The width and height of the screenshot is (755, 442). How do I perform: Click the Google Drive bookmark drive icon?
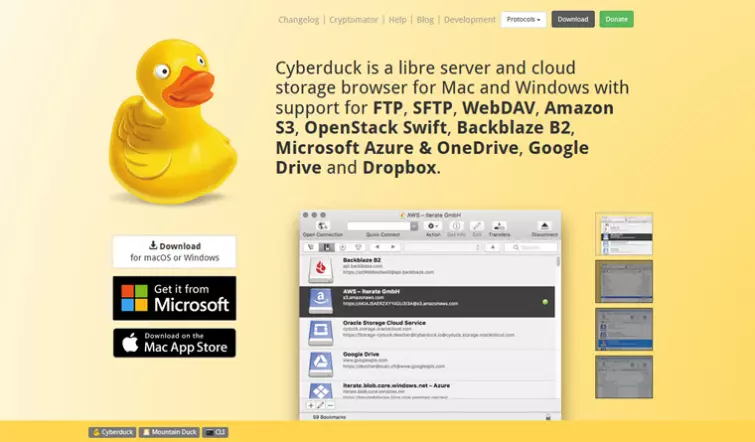click(x=321, y=364)
